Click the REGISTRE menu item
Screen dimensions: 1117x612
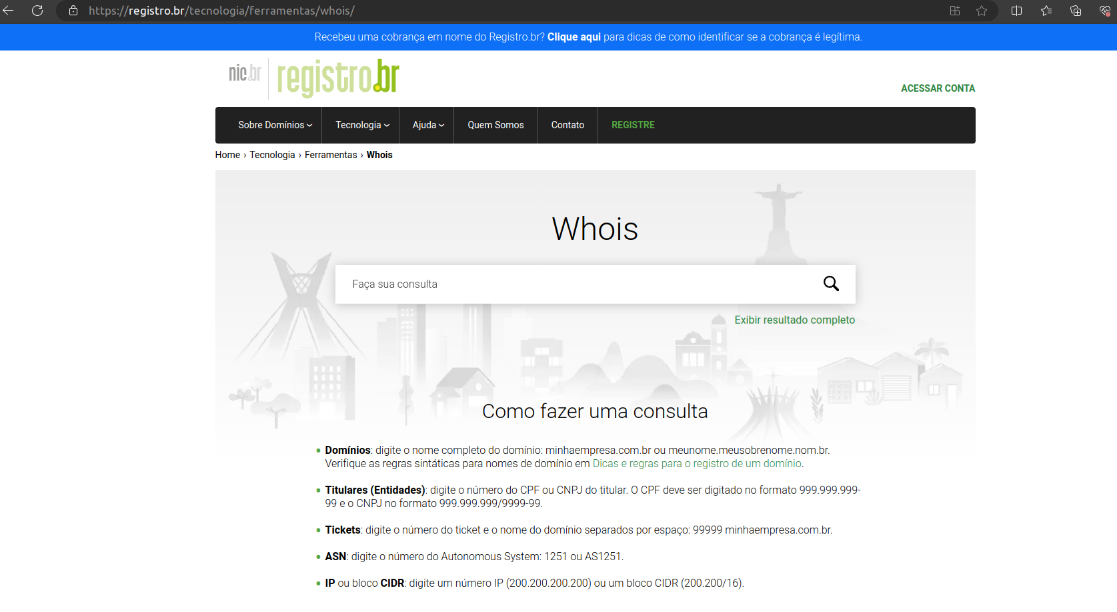coord(633,125)
